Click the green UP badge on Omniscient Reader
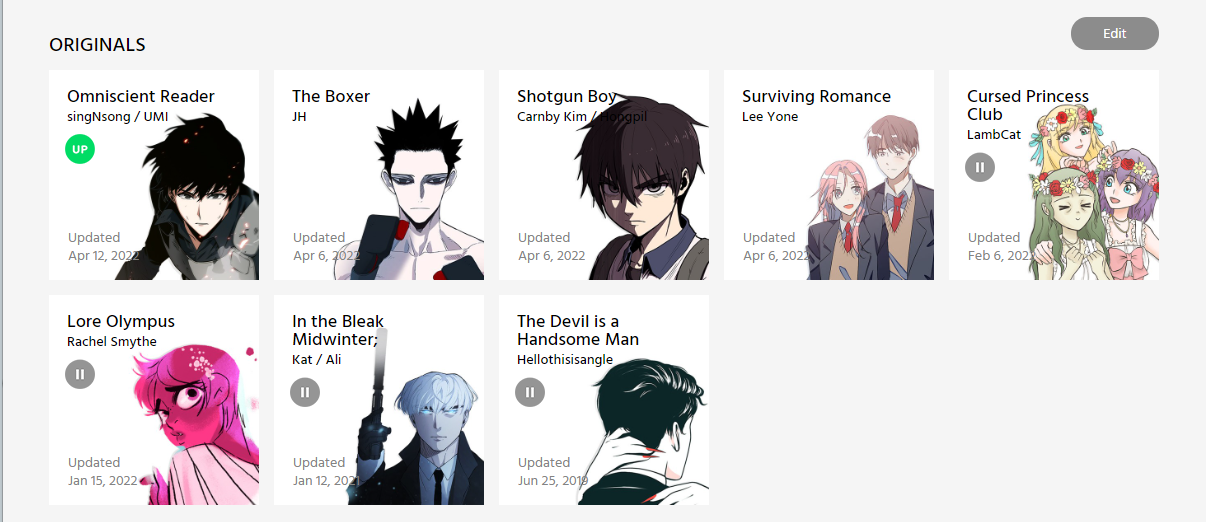1206x522 pixels. 80,150
